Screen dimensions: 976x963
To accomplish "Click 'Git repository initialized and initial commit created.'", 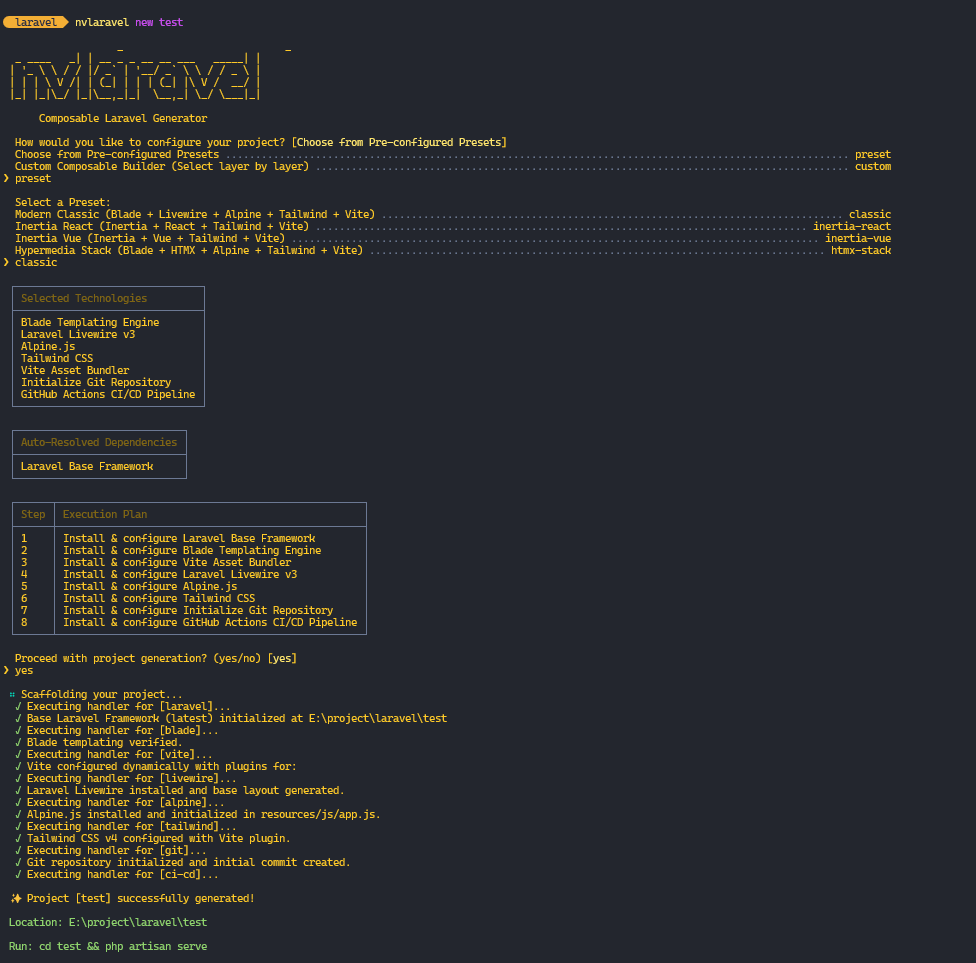I will pos(183,862).
